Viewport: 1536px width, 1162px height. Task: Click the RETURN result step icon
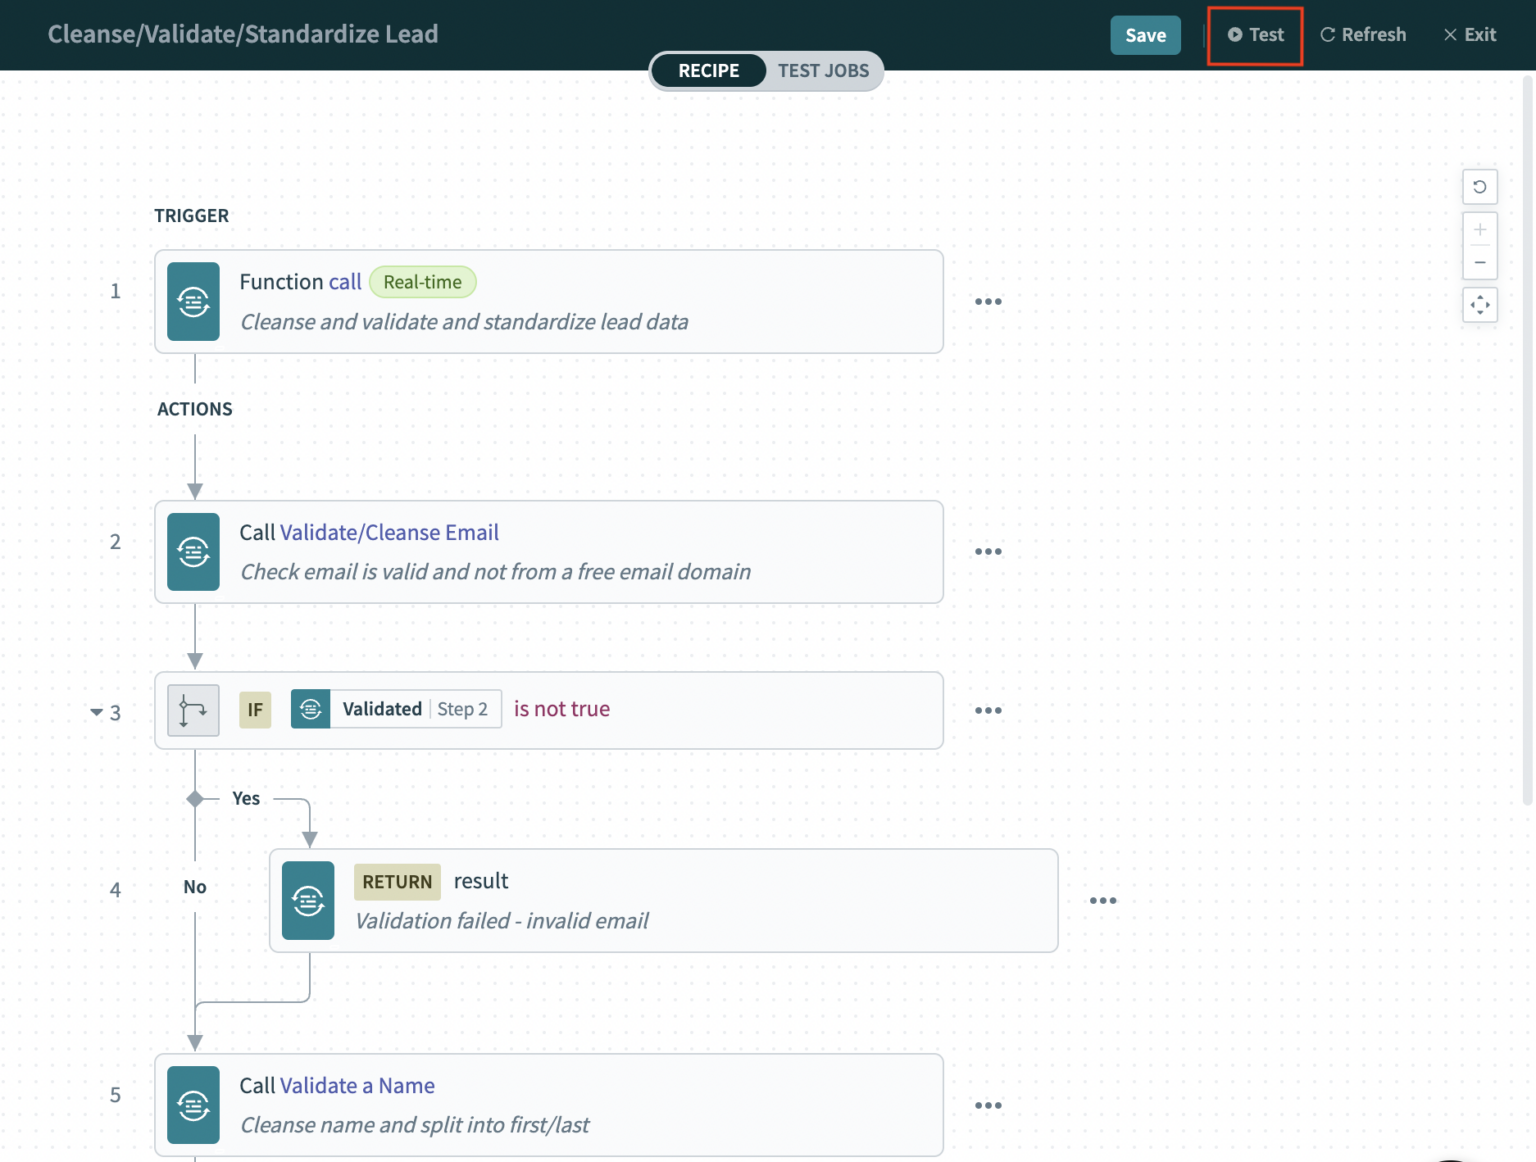click(307, 900)
